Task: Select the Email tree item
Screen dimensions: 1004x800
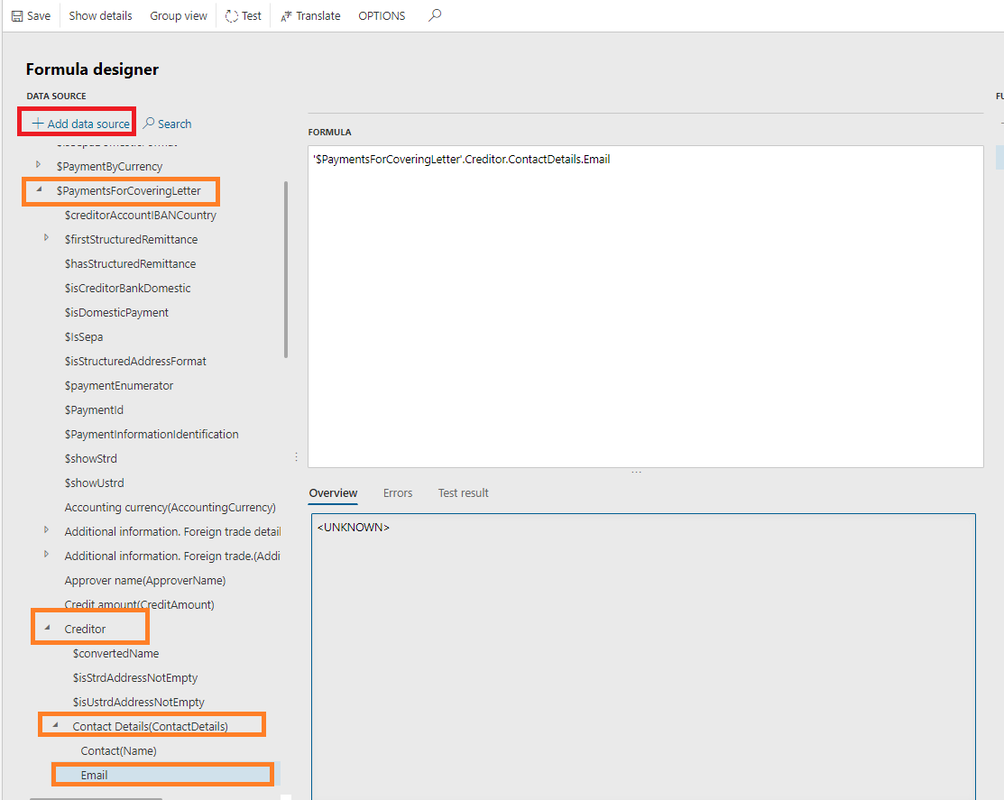Action: 94,775
